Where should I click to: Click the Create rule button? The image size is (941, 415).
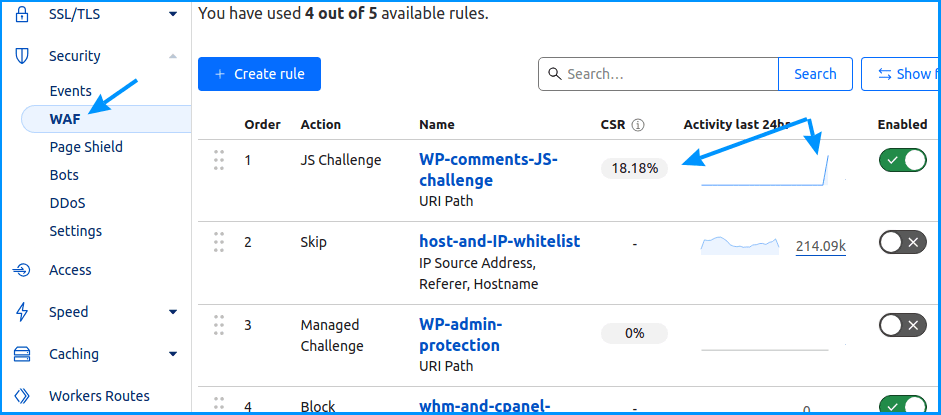click(x=259, y=74)
